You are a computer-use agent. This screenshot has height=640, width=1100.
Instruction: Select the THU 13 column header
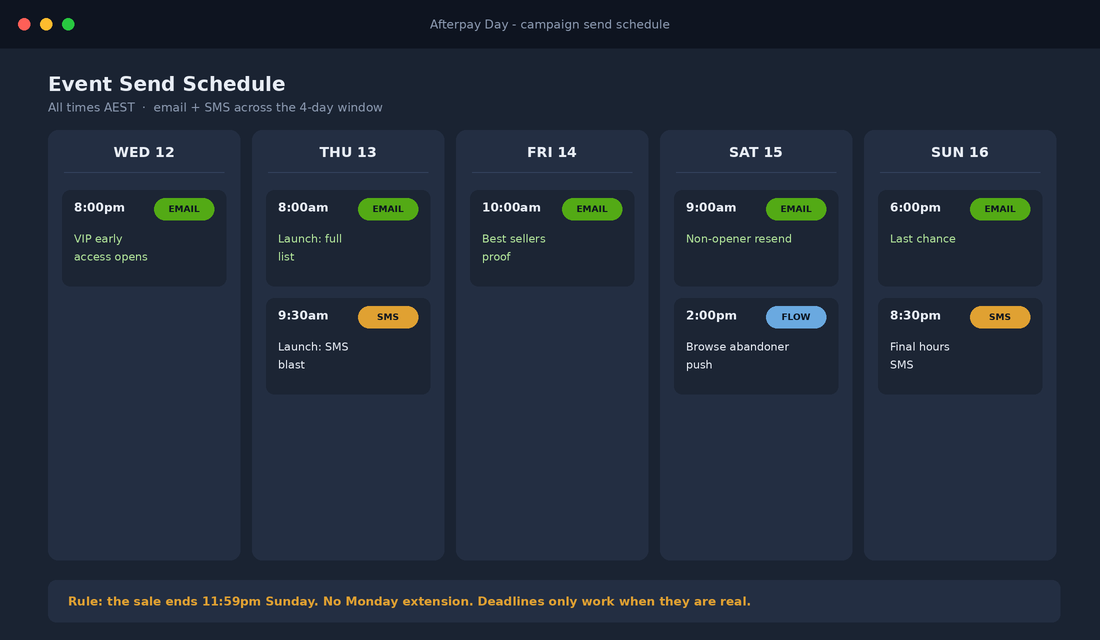click(x=348, y=152)
